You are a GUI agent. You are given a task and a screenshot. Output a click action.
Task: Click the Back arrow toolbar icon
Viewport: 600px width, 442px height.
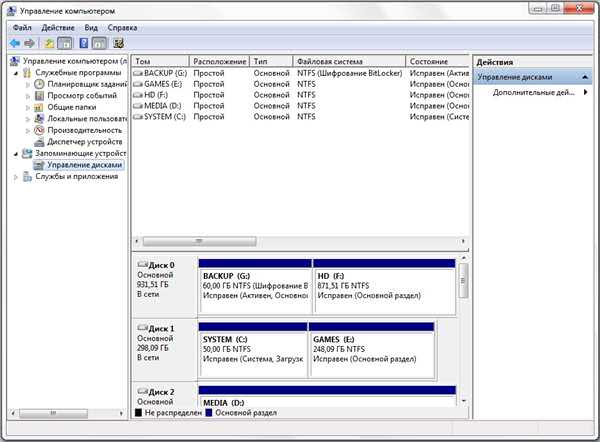(x=15, y=43)
